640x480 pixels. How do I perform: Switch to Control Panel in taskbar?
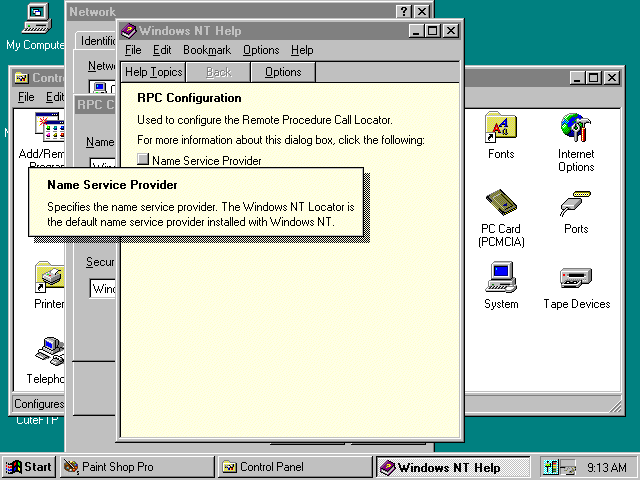(x=295, y=467)
